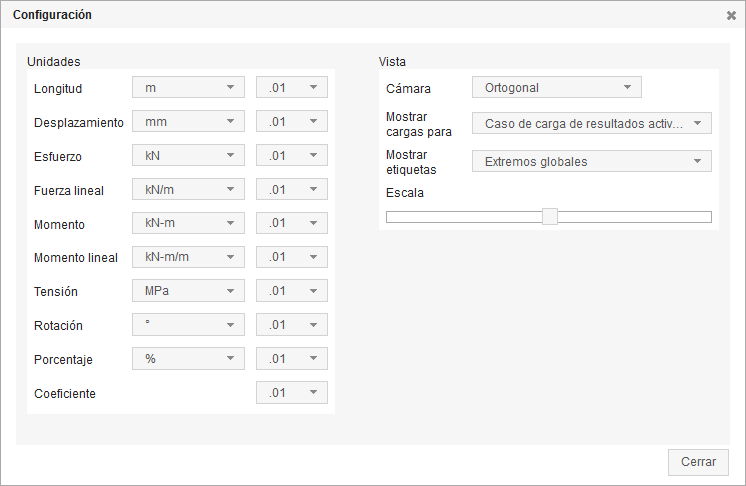Open the Momento precision dropdown

pos(292,224)
